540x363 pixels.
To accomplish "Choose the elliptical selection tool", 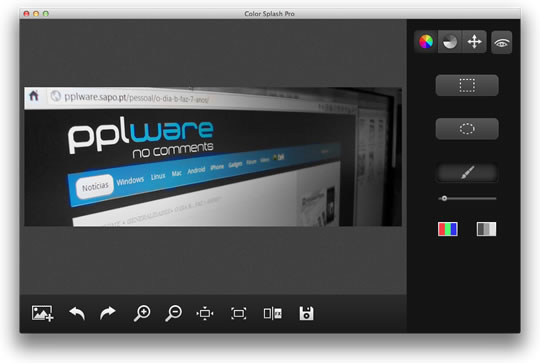I will (x=467, y=129).
